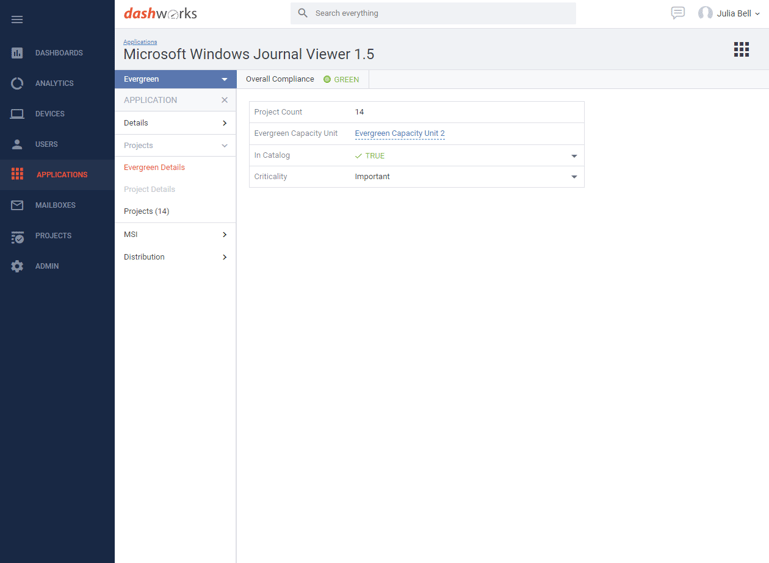Click the Users person icon
This screenshot has height=563, width=769.
17,144
